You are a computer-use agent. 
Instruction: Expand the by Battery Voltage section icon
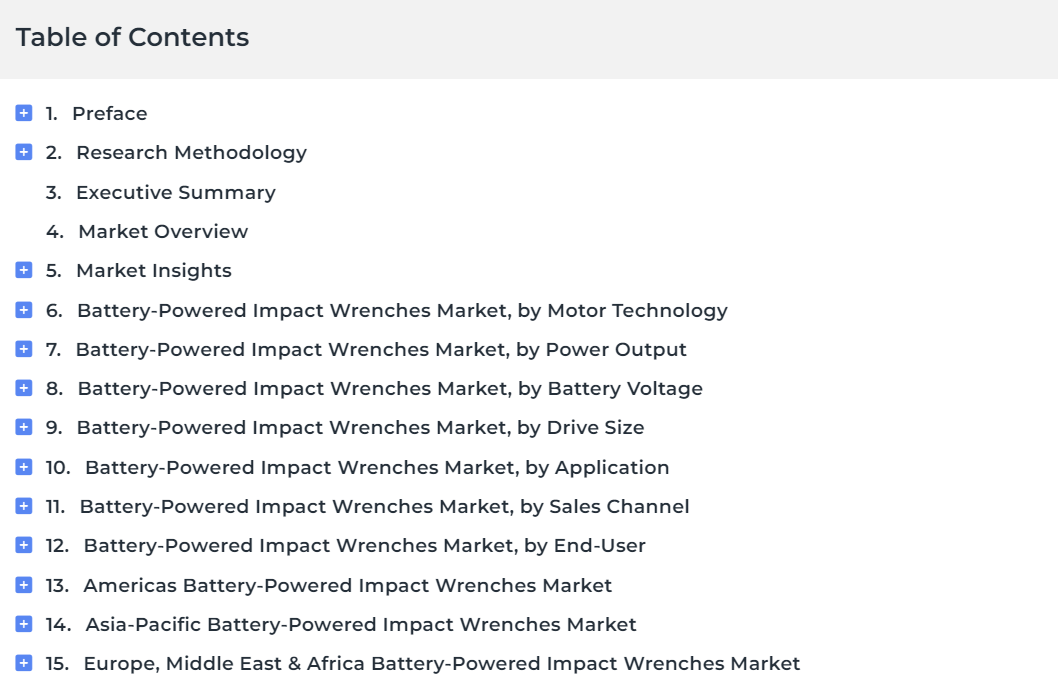[x=24, y=388]
